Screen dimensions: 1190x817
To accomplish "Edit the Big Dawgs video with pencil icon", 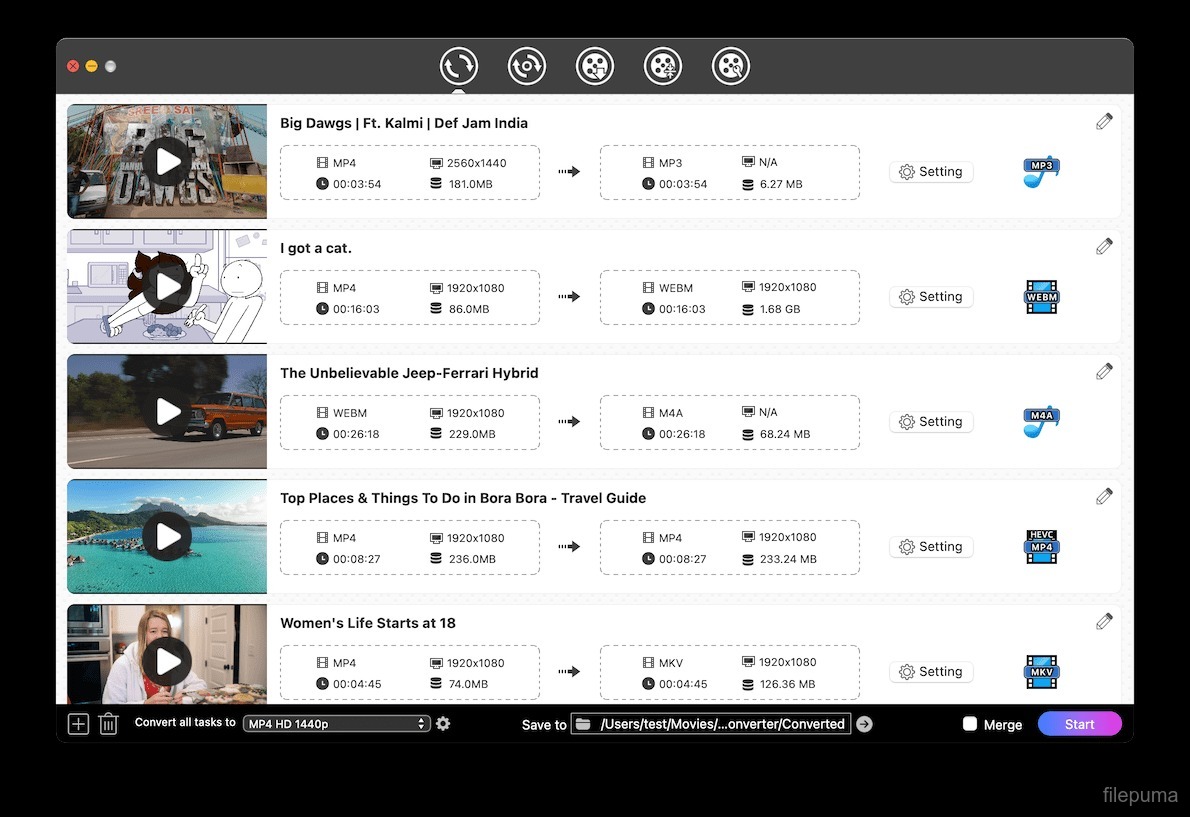I will [1104, 122].
